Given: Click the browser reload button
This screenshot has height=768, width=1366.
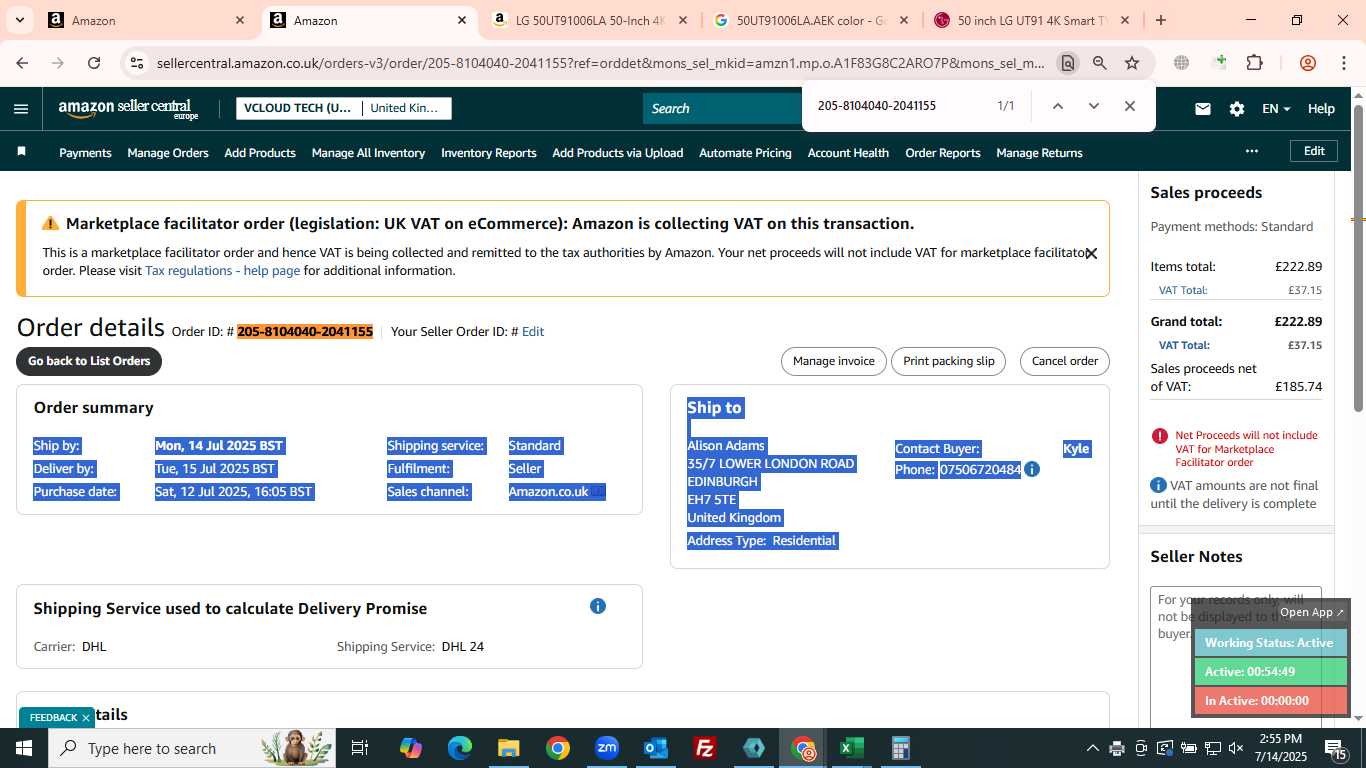Looking at the screenshot, I should (x=94, y=63).
